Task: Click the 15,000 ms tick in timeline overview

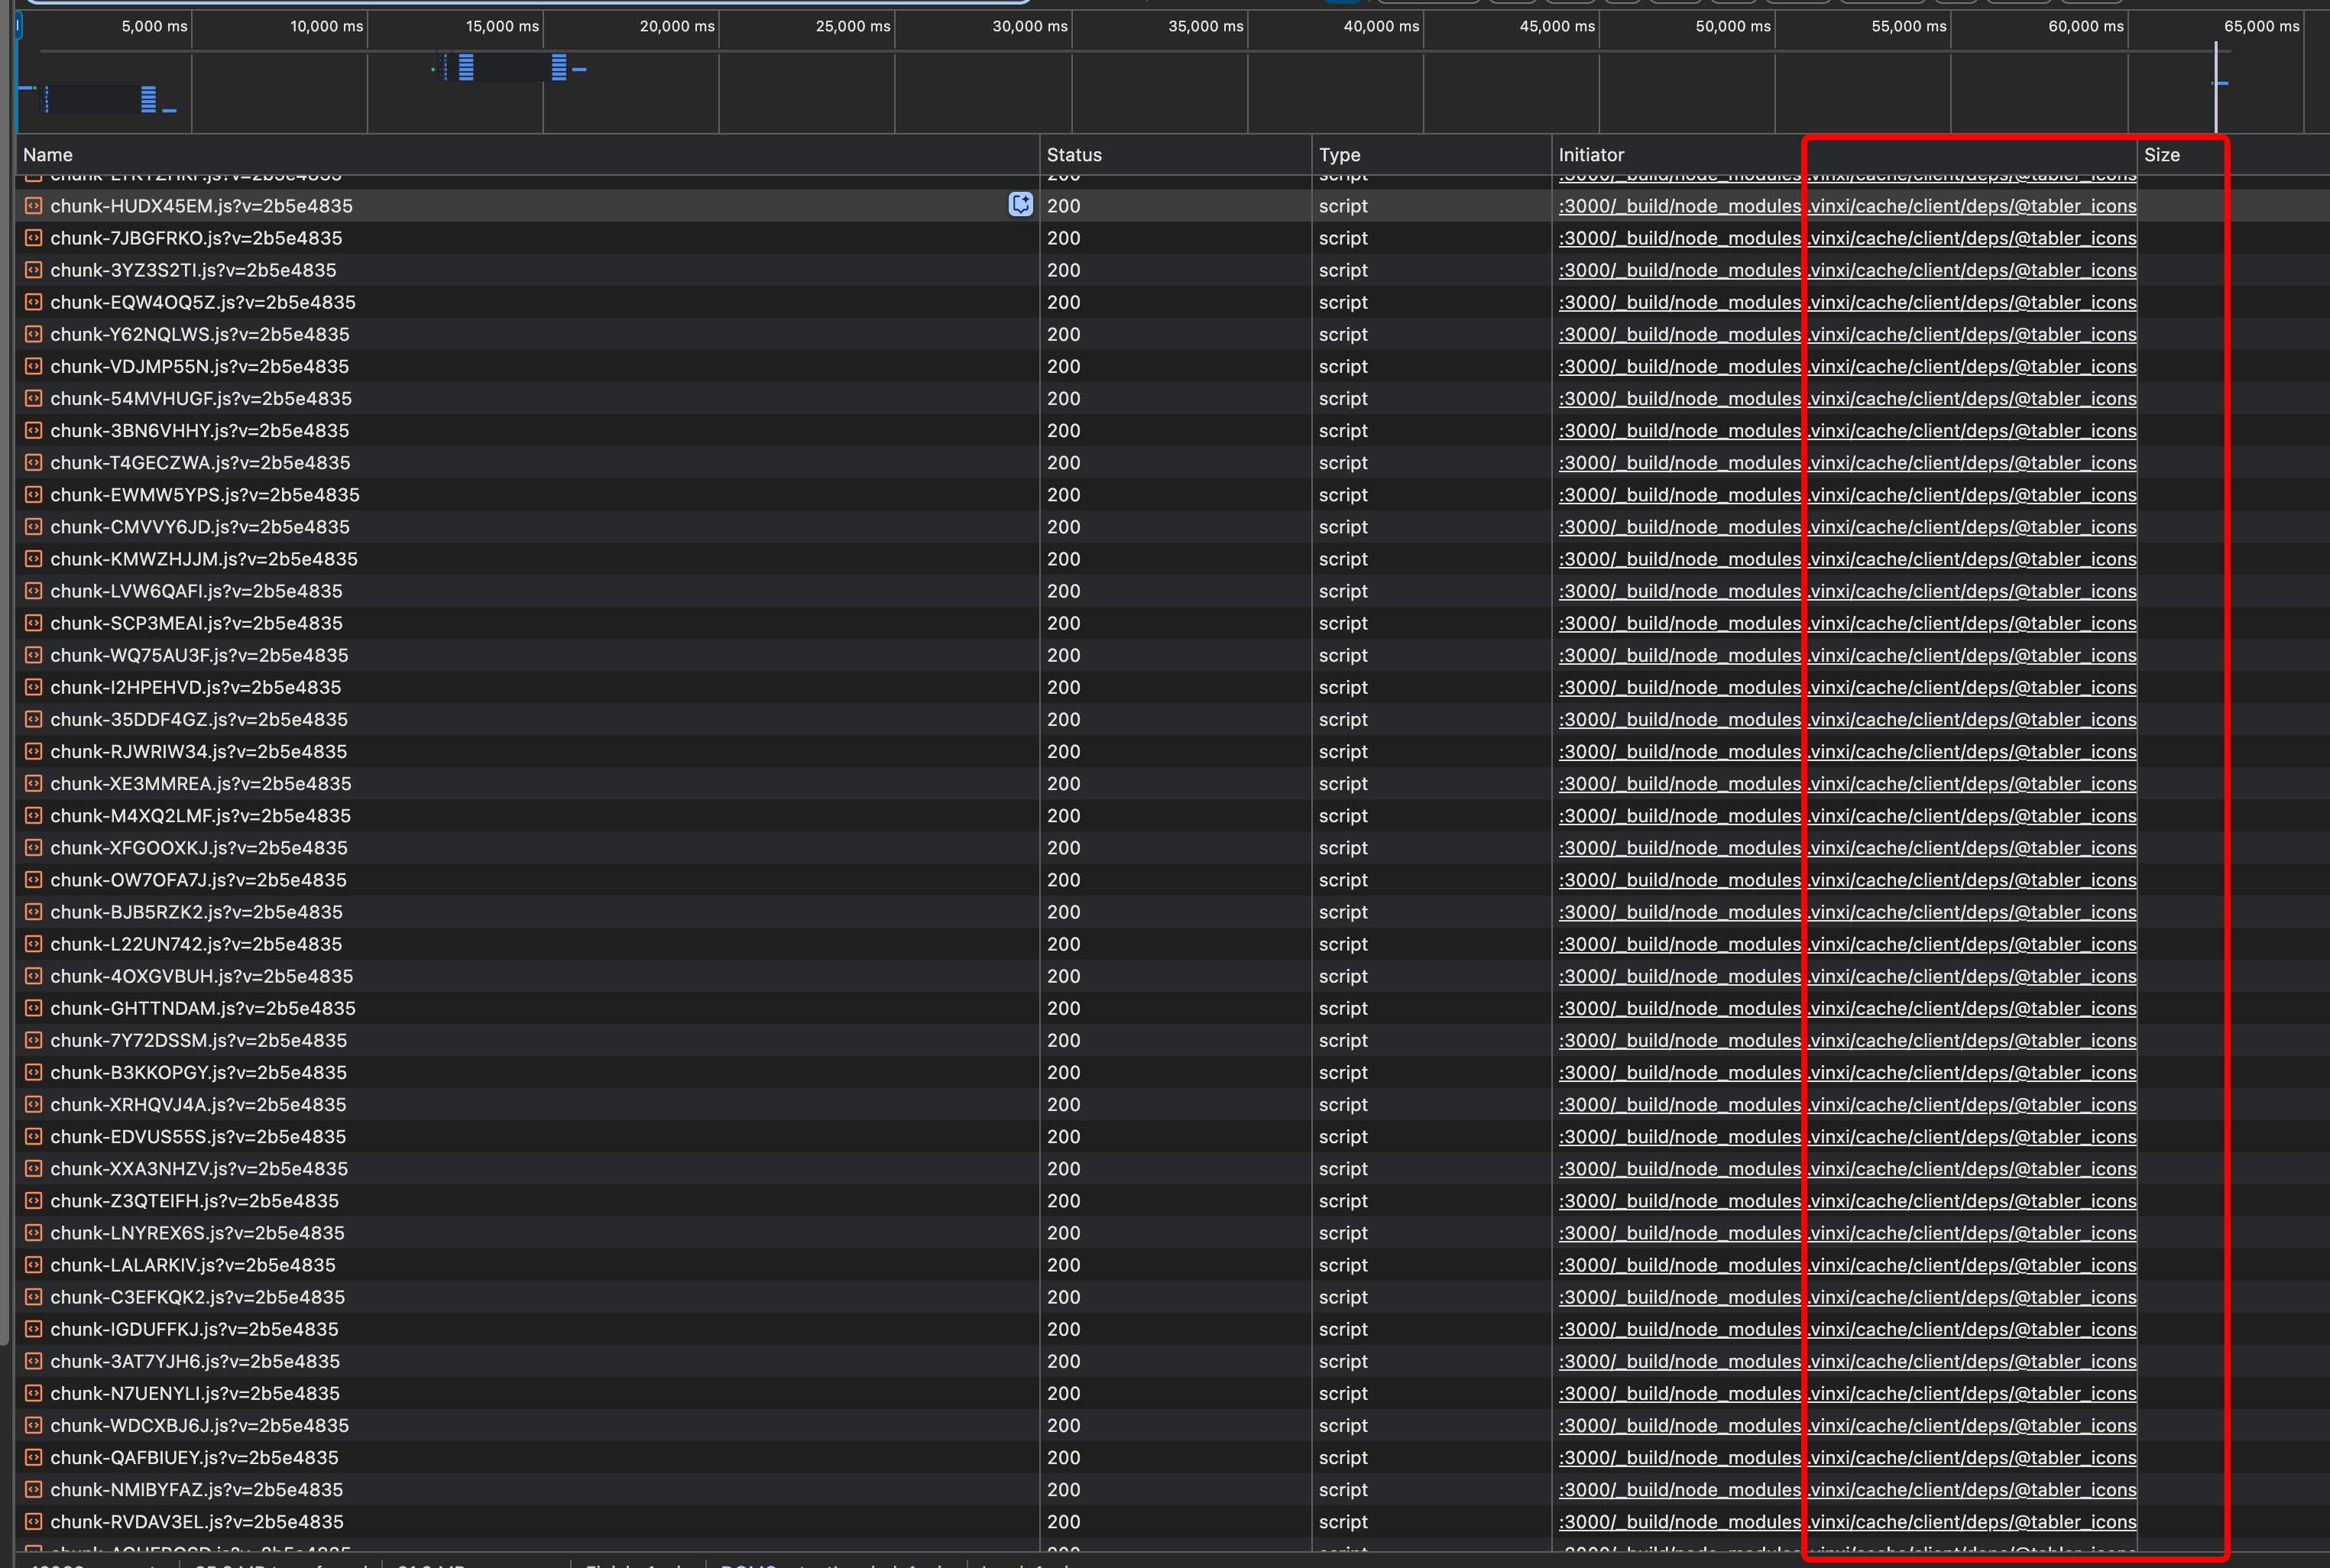Action: tap(502, 26)
